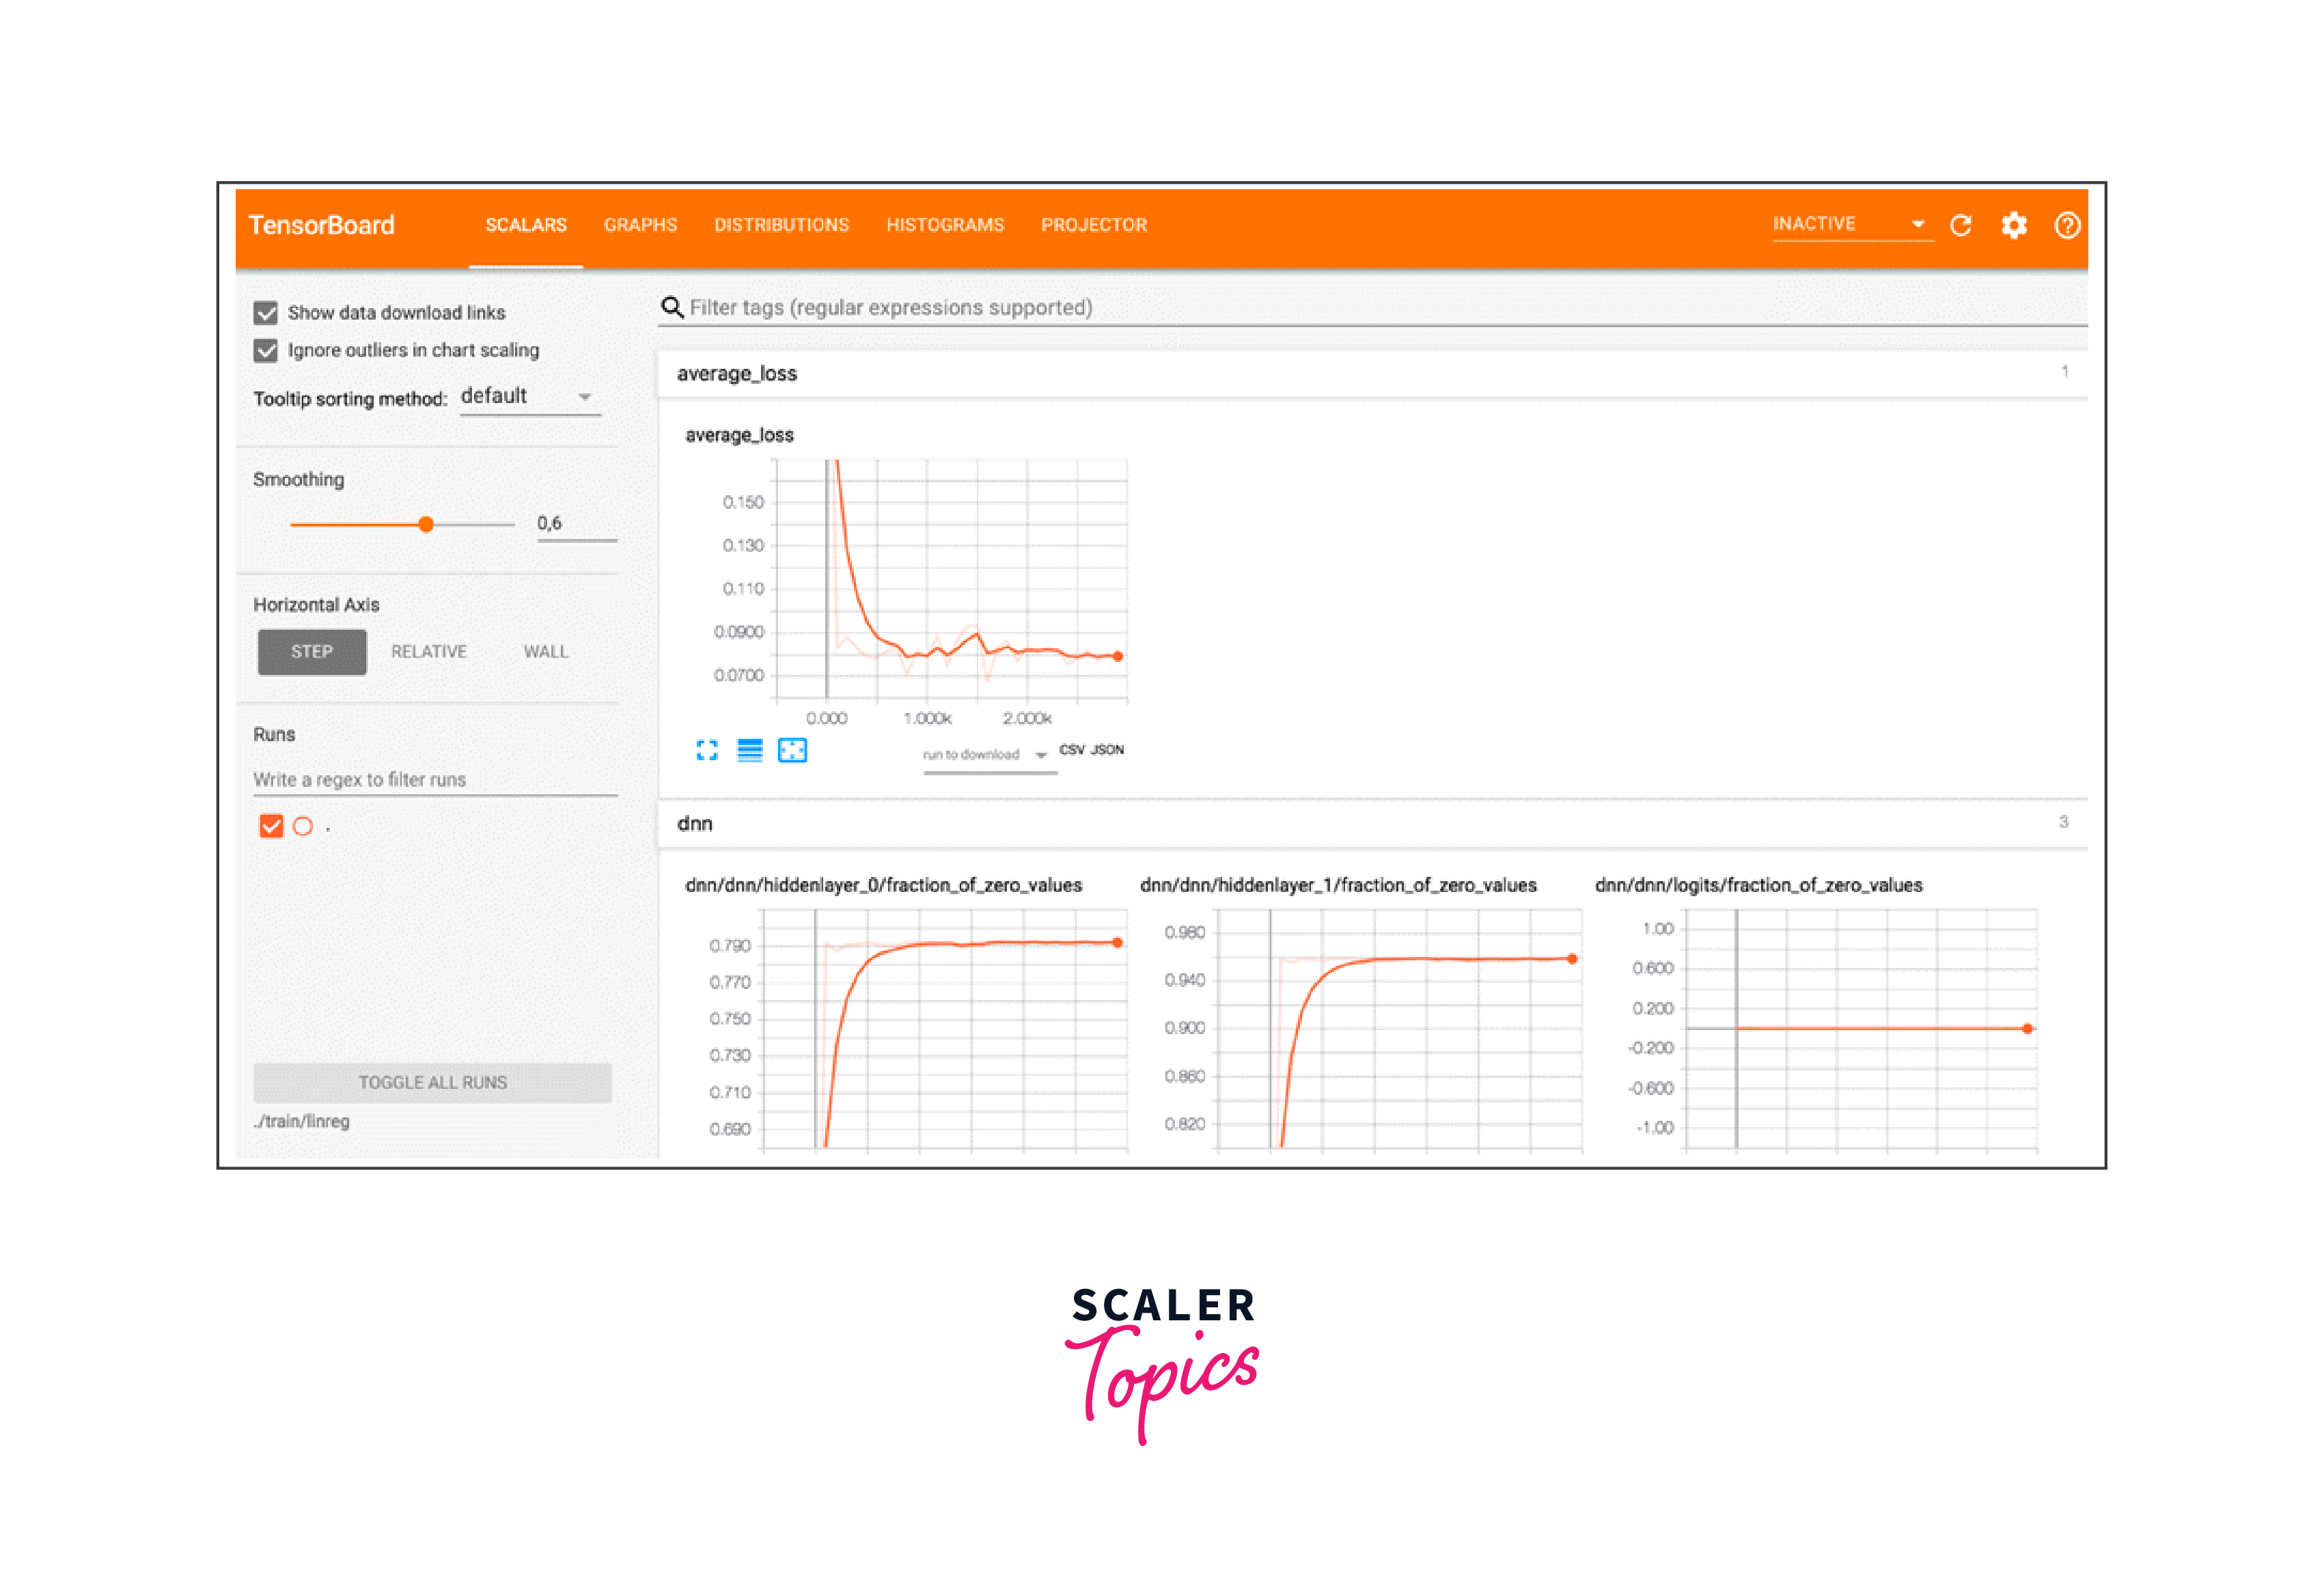Screen dimensions: 2324x1571
Task: Select RELATIVE horizontal axis option
Action: coord(429,651)
